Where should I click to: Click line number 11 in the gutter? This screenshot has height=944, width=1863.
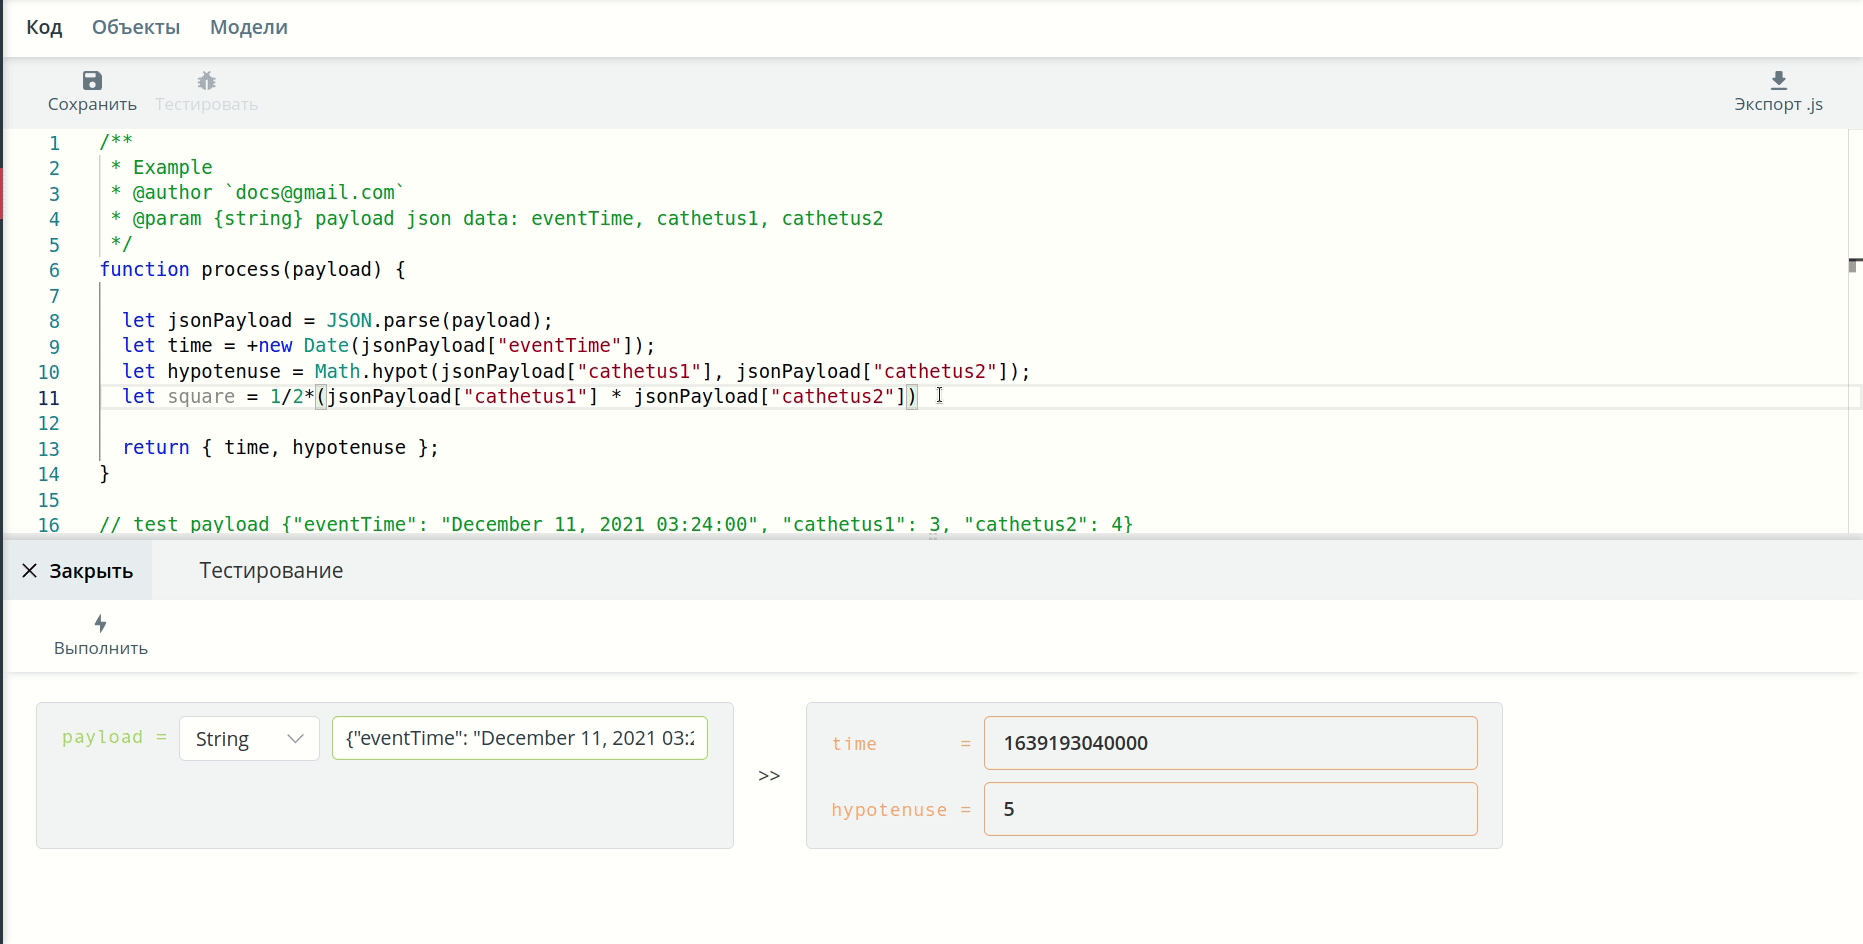(49, 397)
